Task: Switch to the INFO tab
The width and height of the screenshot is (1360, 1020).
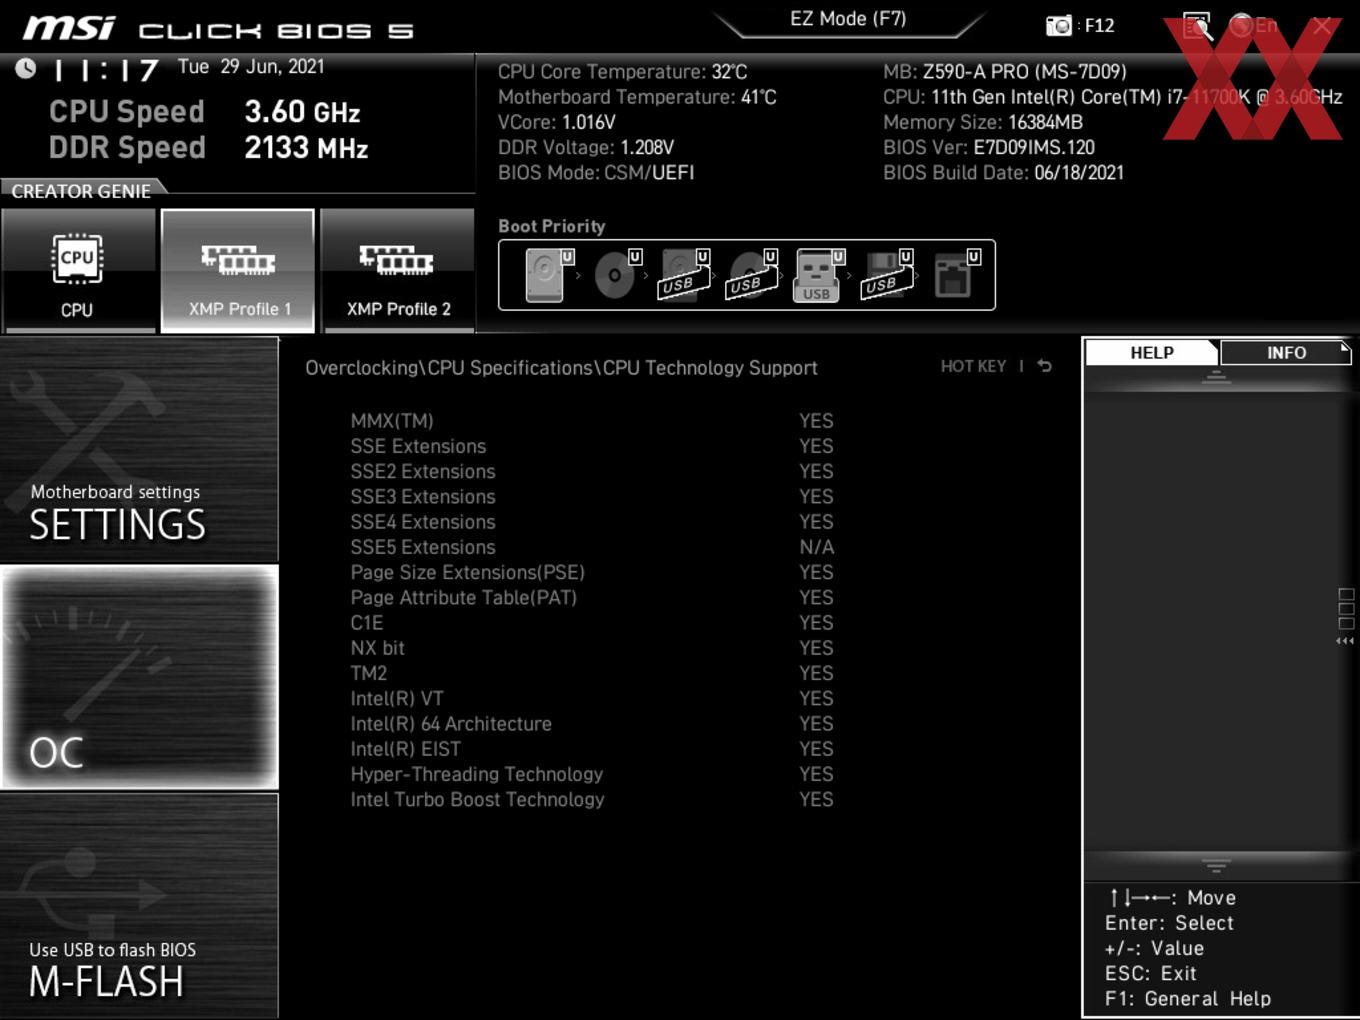Action: [x=1286, y=353]
